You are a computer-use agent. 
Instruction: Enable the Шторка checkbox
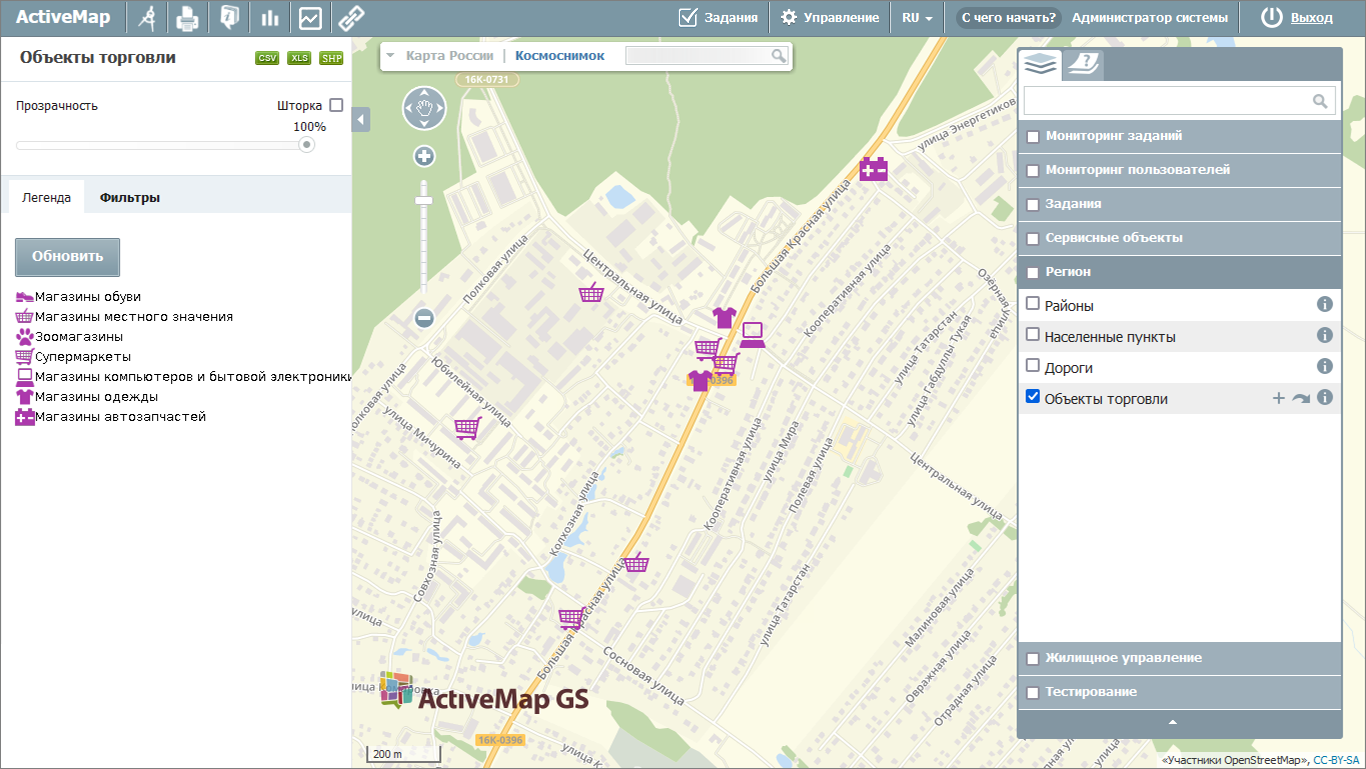(336, 105)
